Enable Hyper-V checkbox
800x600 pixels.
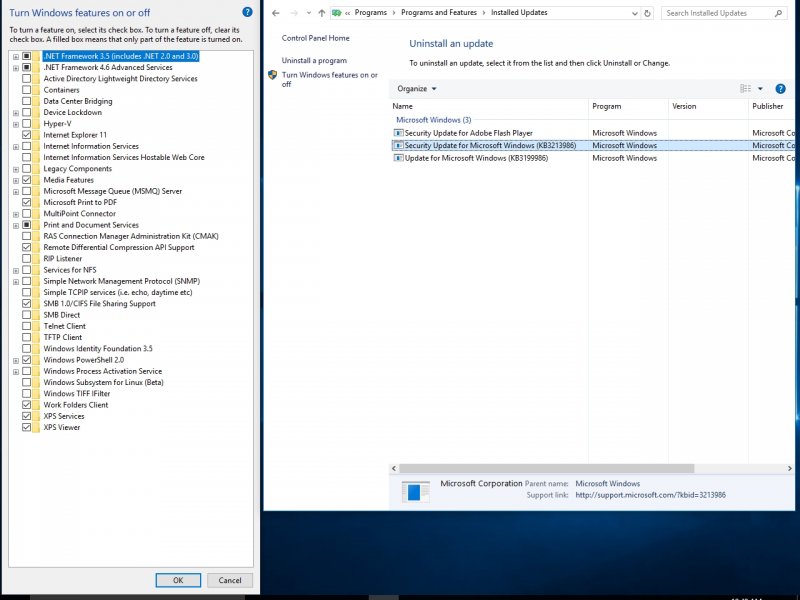click(x=27, y=123)
